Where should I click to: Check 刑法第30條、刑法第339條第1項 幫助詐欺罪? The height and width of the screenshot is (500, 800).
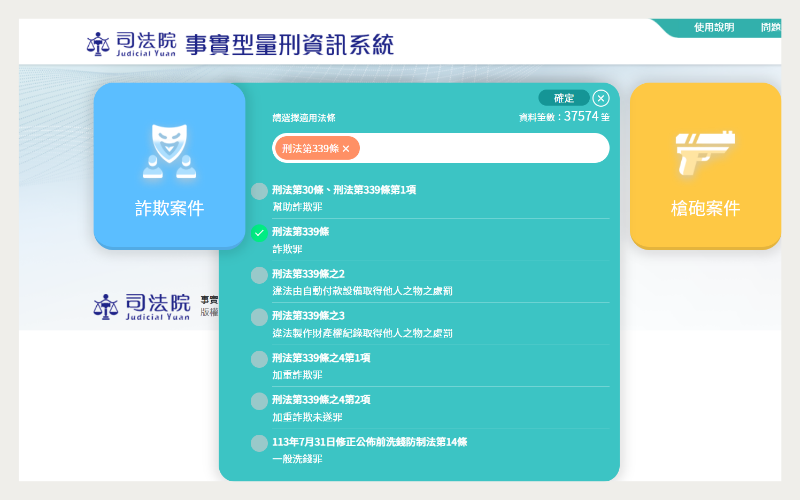(259, 191)
